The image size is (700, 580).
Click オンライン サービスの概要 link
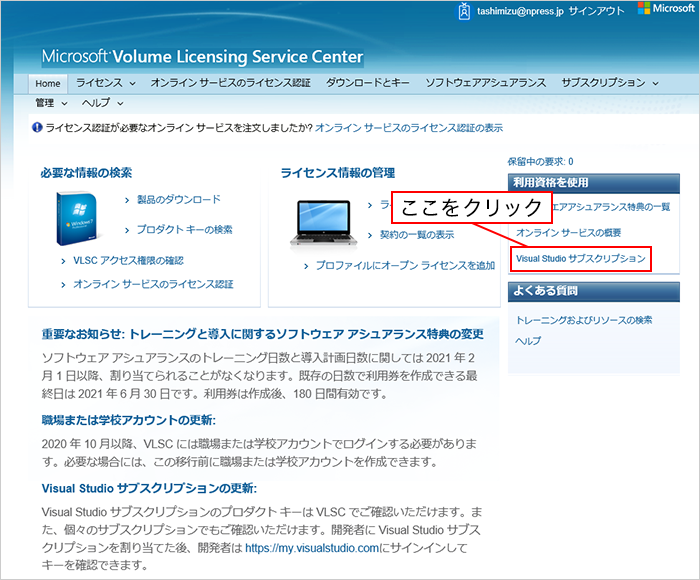(x=569, y=233)
